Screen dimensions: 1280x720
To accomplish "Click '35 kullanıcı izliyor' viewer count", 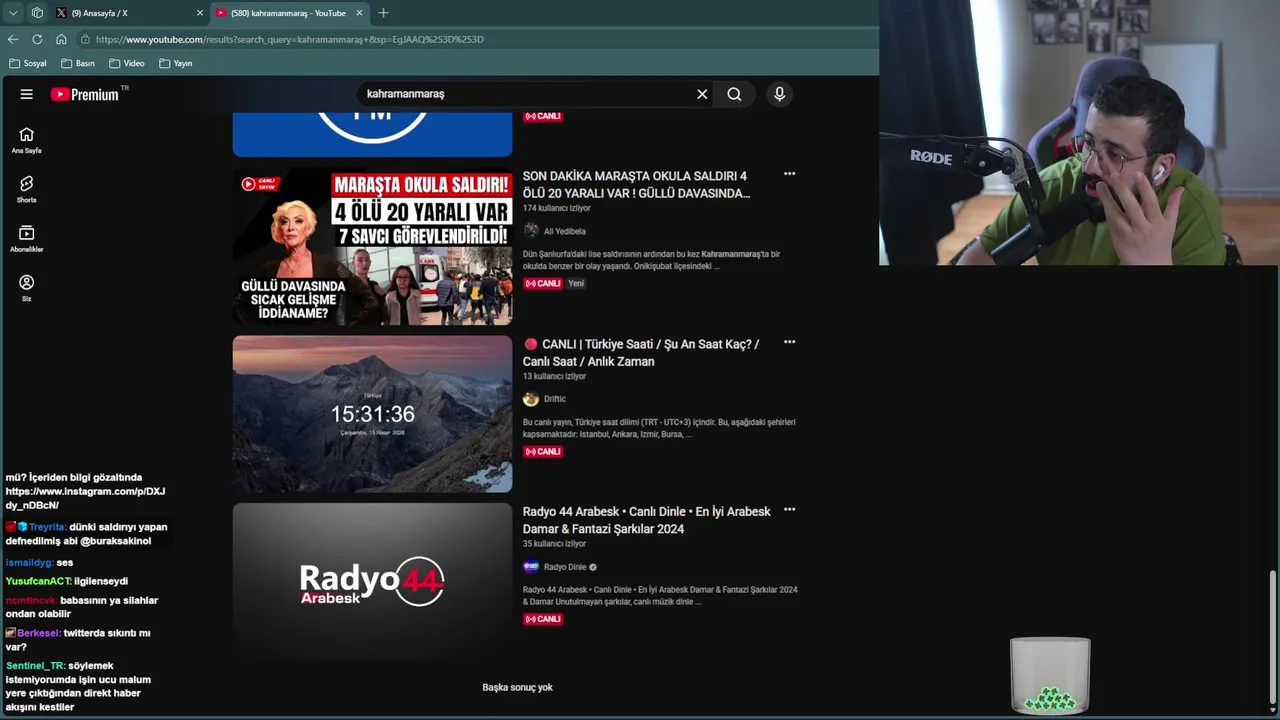I will point(554,544).
